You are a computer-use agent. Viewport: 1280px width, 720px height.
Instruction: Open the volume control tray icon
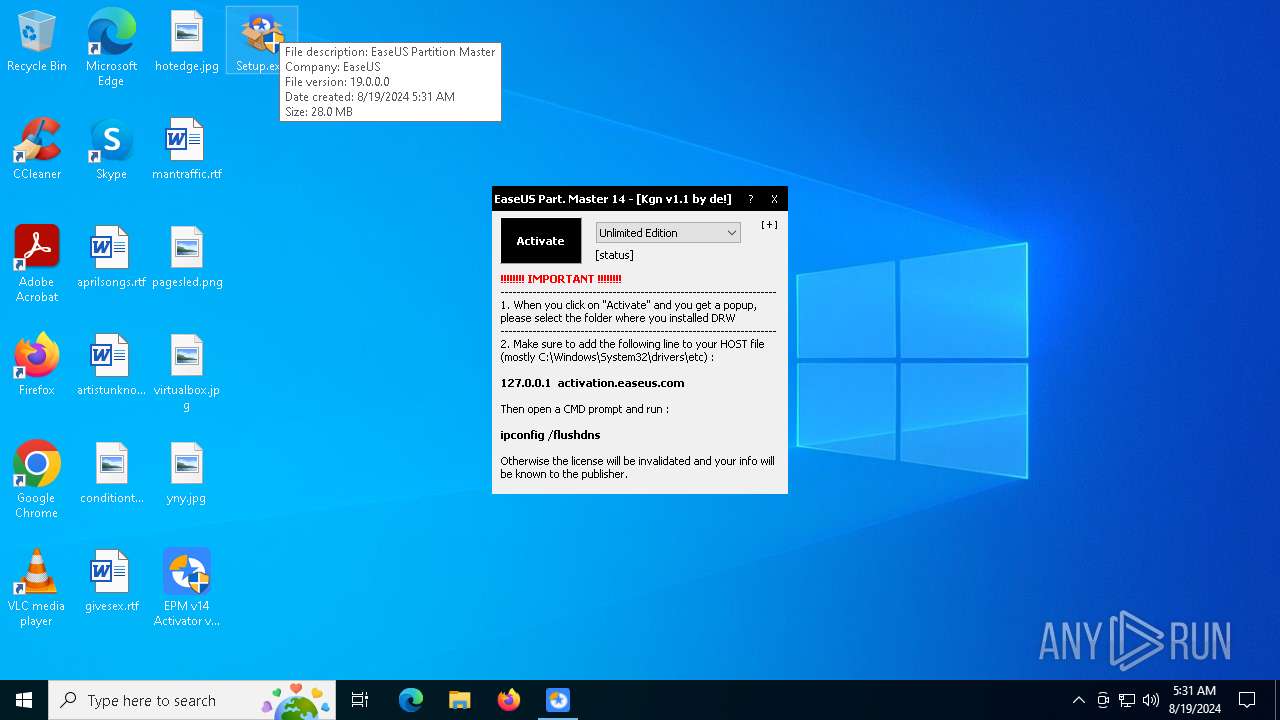[1151, 700]
